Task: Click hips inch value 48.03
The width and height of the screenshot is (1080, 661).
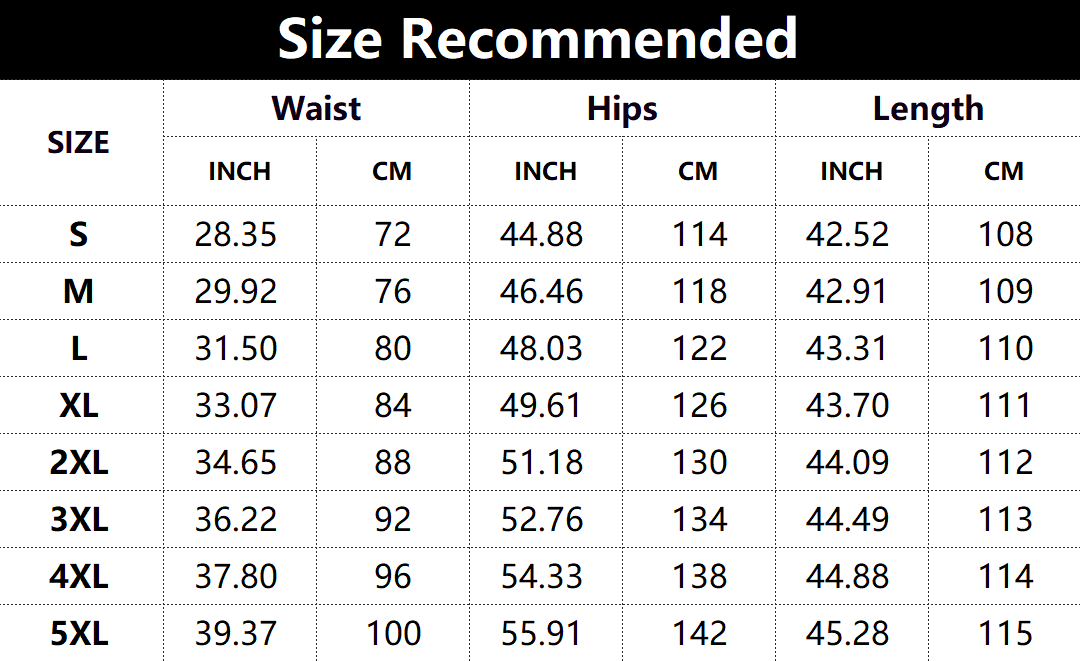Action: [542, 348]
